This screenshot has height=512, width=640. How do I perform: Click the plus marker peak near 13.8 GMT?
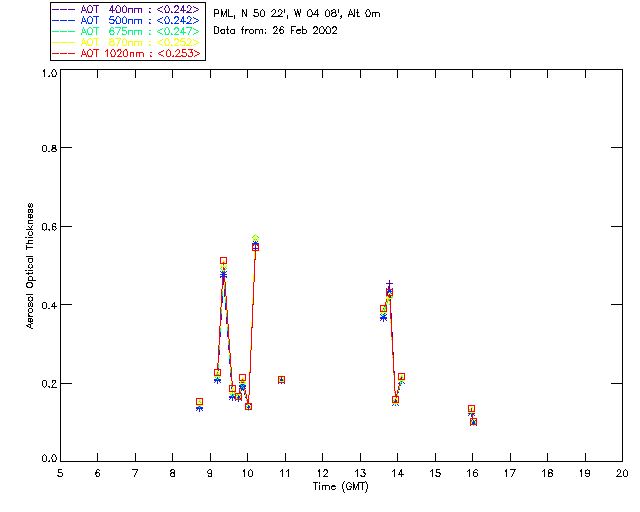(389, 285)
